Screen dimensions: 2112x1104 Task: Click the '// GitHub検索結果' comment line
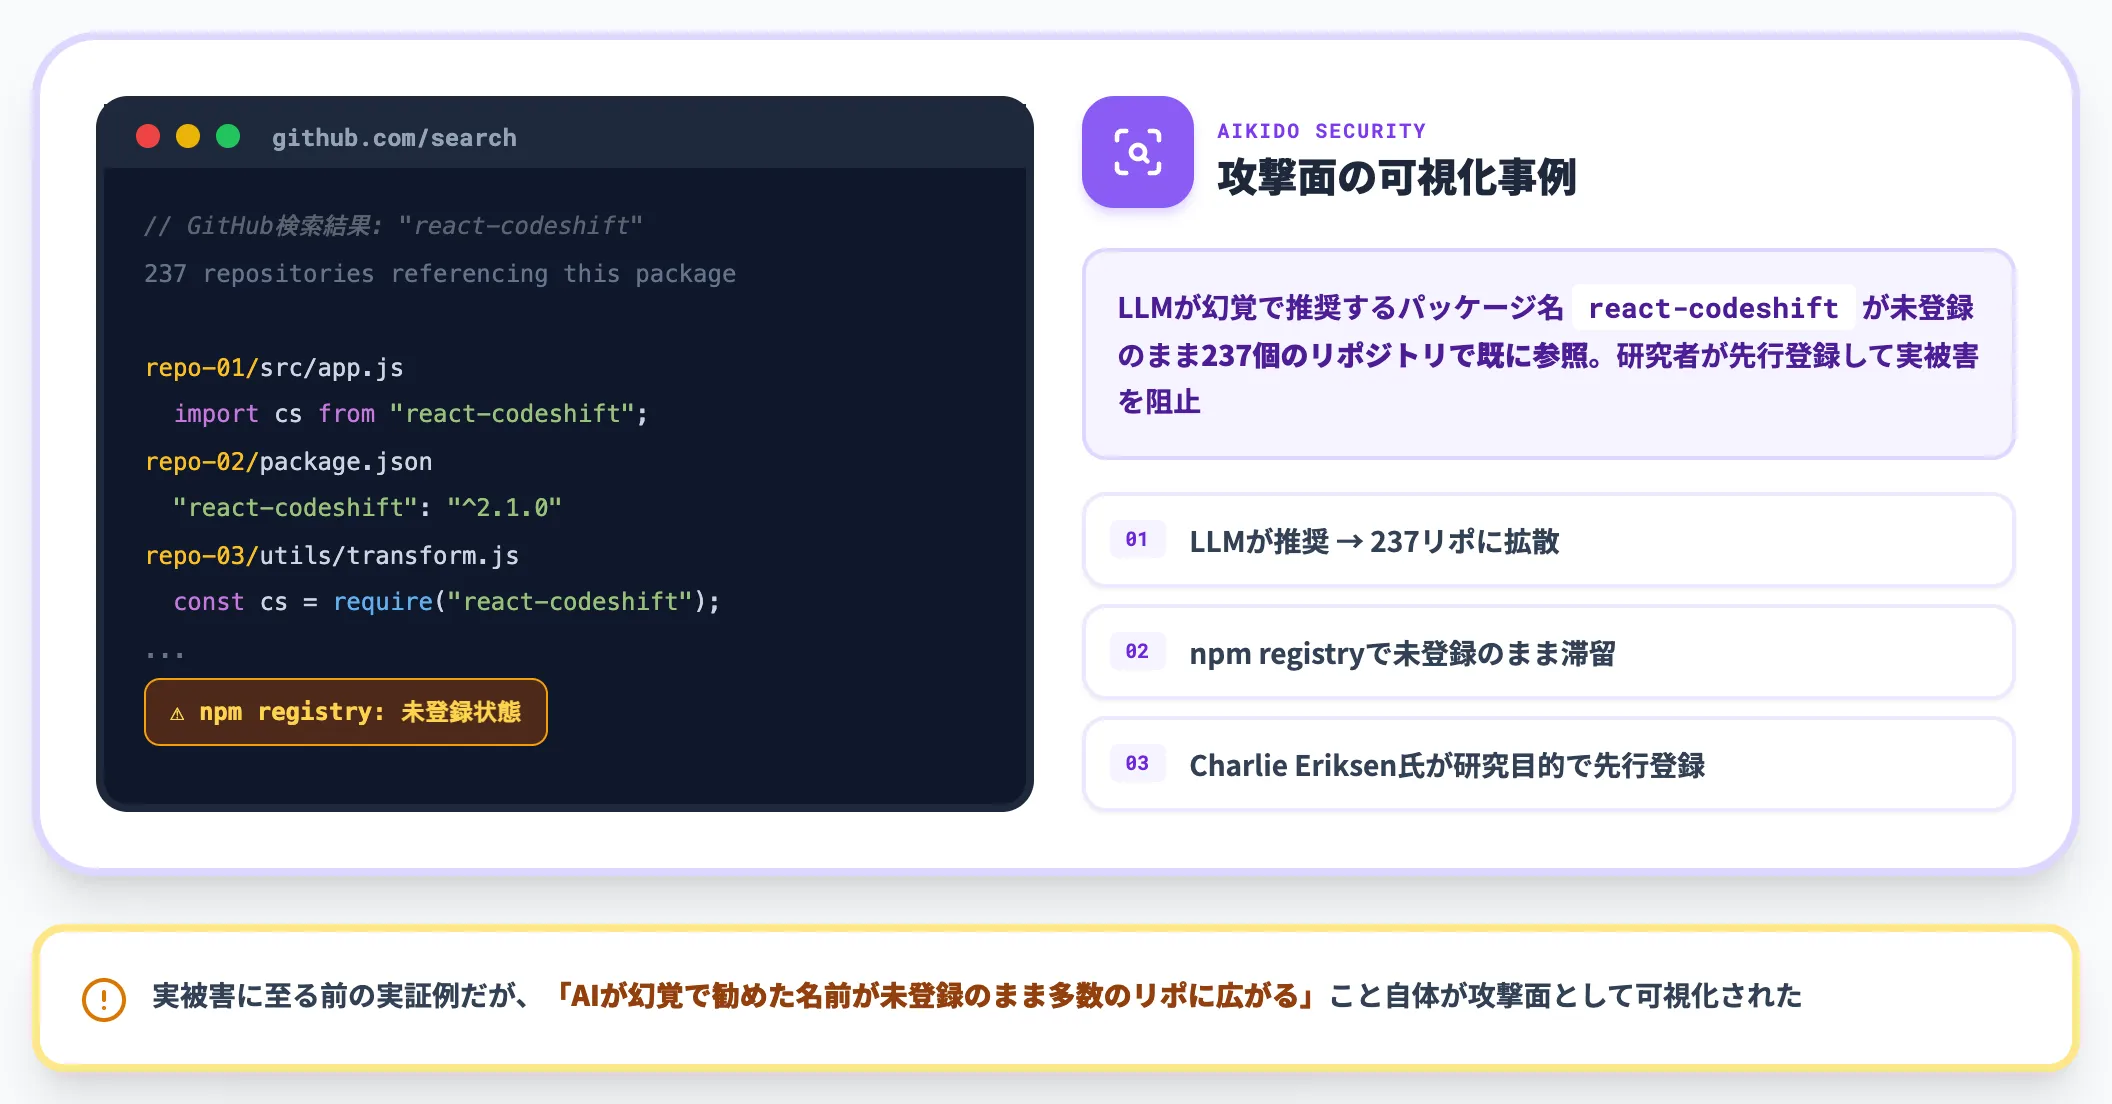tap(394, 226)
